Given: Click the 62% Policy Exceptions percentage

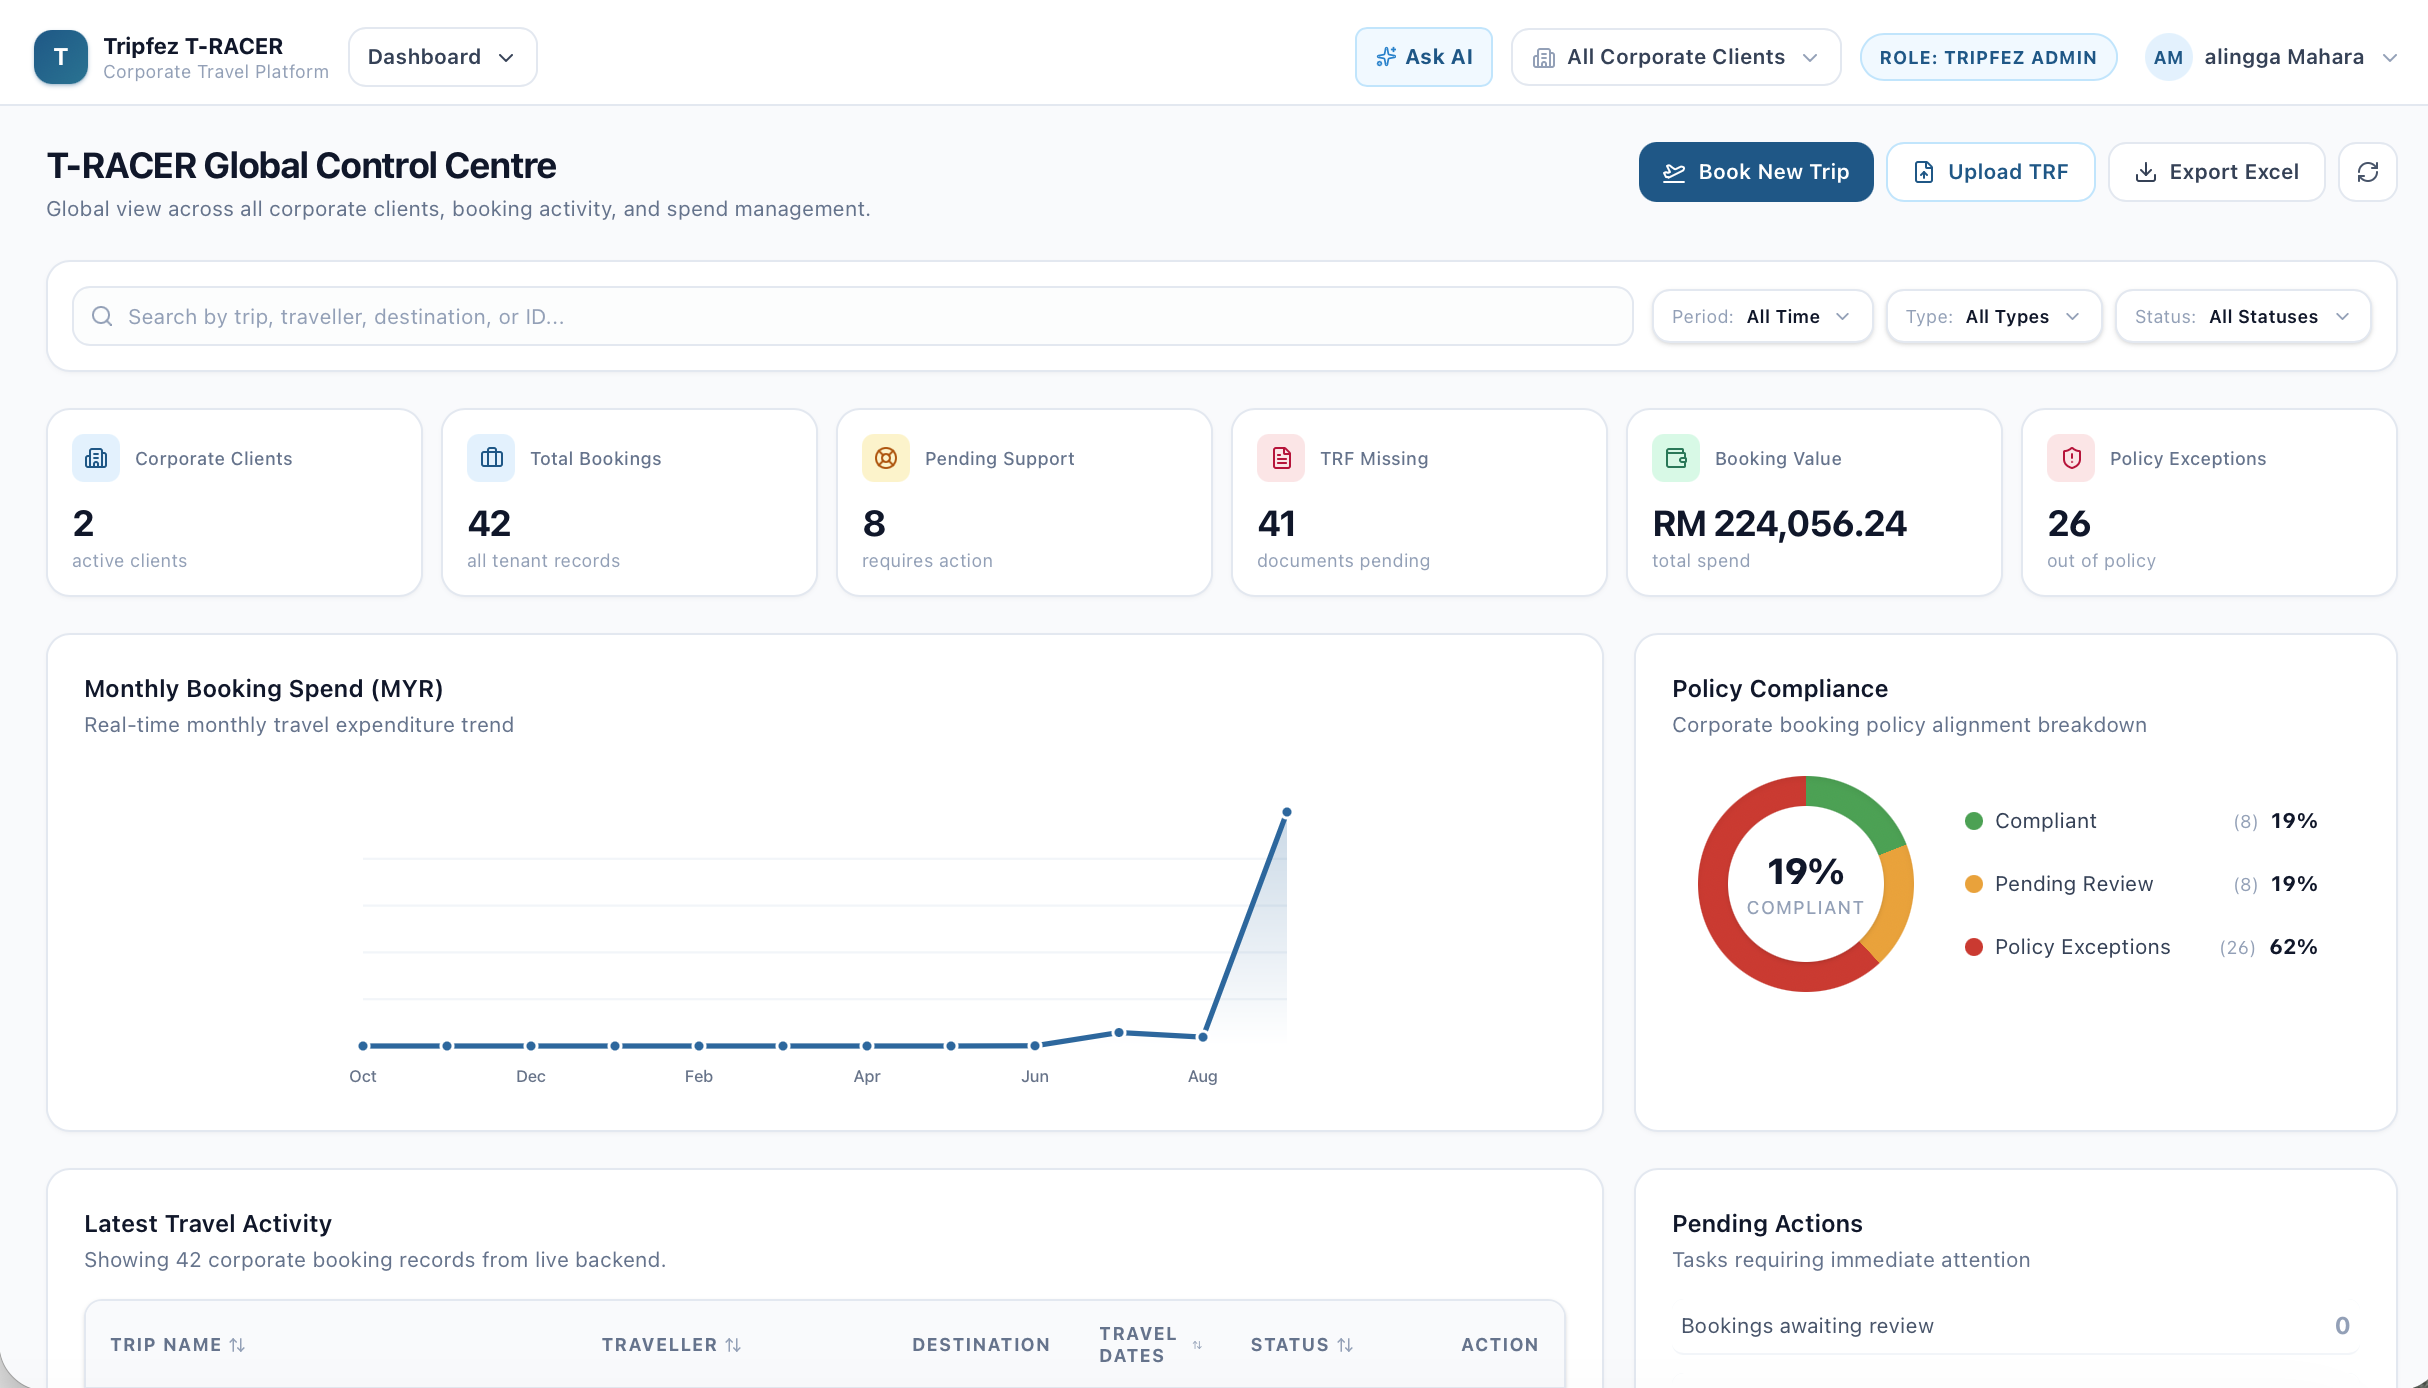Looking at the screenshot, I should coord(2293,947).
